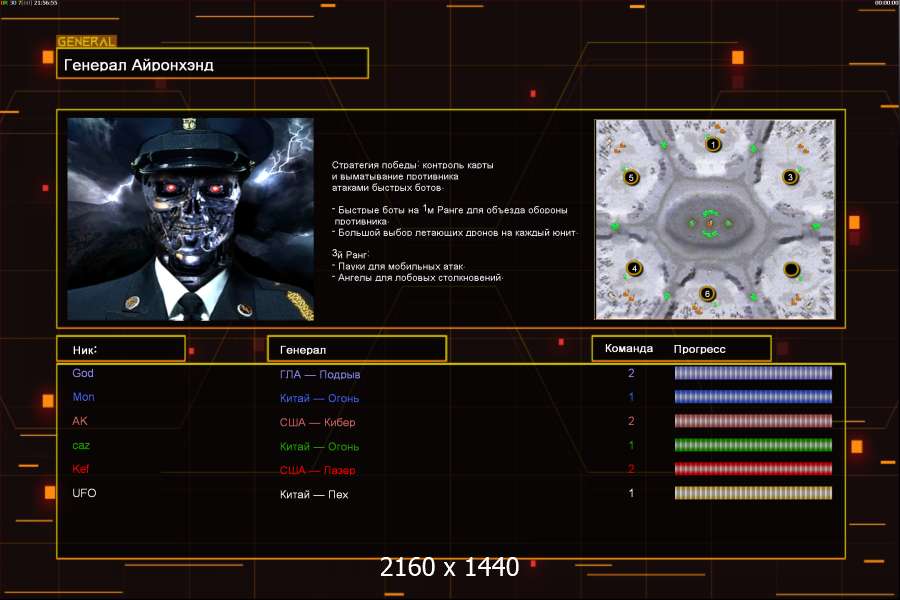
Task: Select start position marker 5 on minimap
Action: point(631,177)
